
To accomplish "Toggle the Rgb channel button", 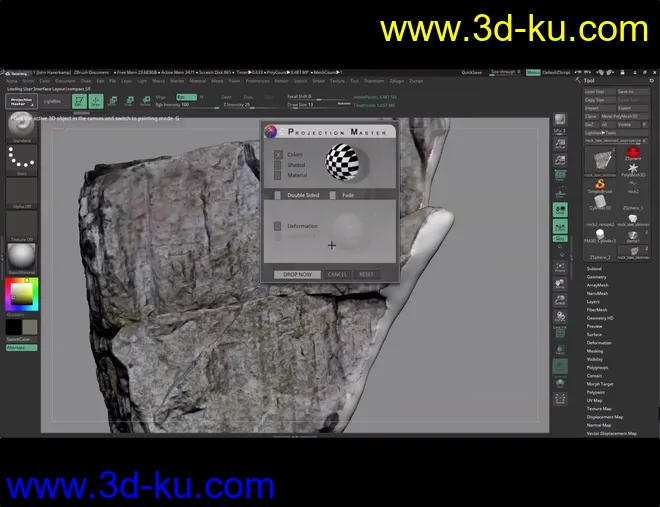I will pyautogui.click(x=186, y=97).
